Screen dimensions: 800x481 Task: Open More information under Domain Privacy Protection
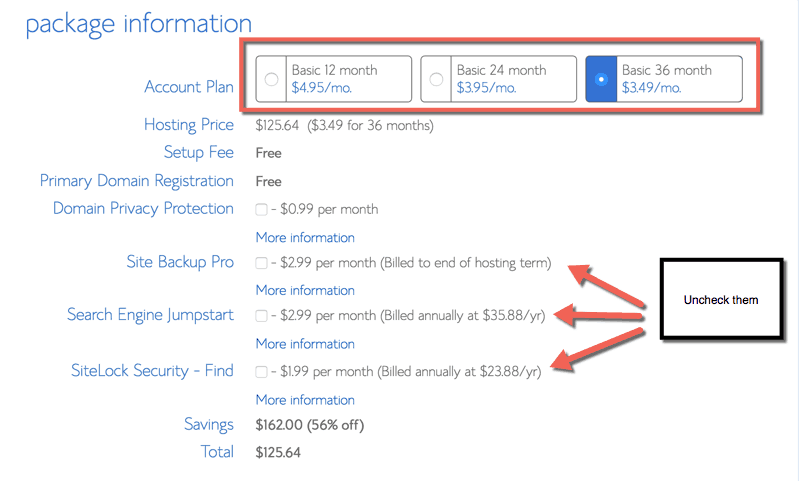305,238
